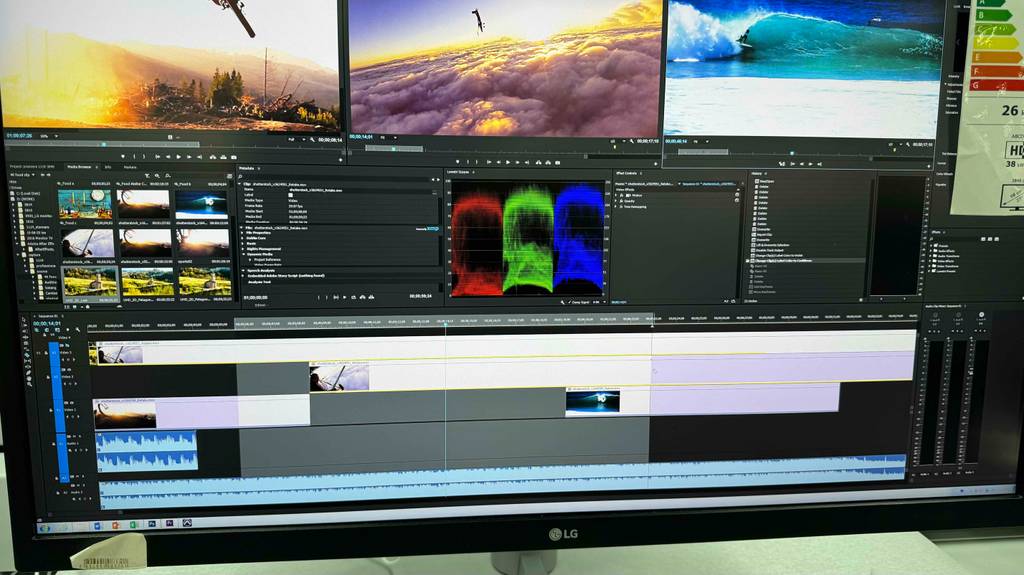Expand the Speech Analysis section in Metadata
This screenshot has width=1024, height=575.
pyautogui.click(x=243, y=270)
